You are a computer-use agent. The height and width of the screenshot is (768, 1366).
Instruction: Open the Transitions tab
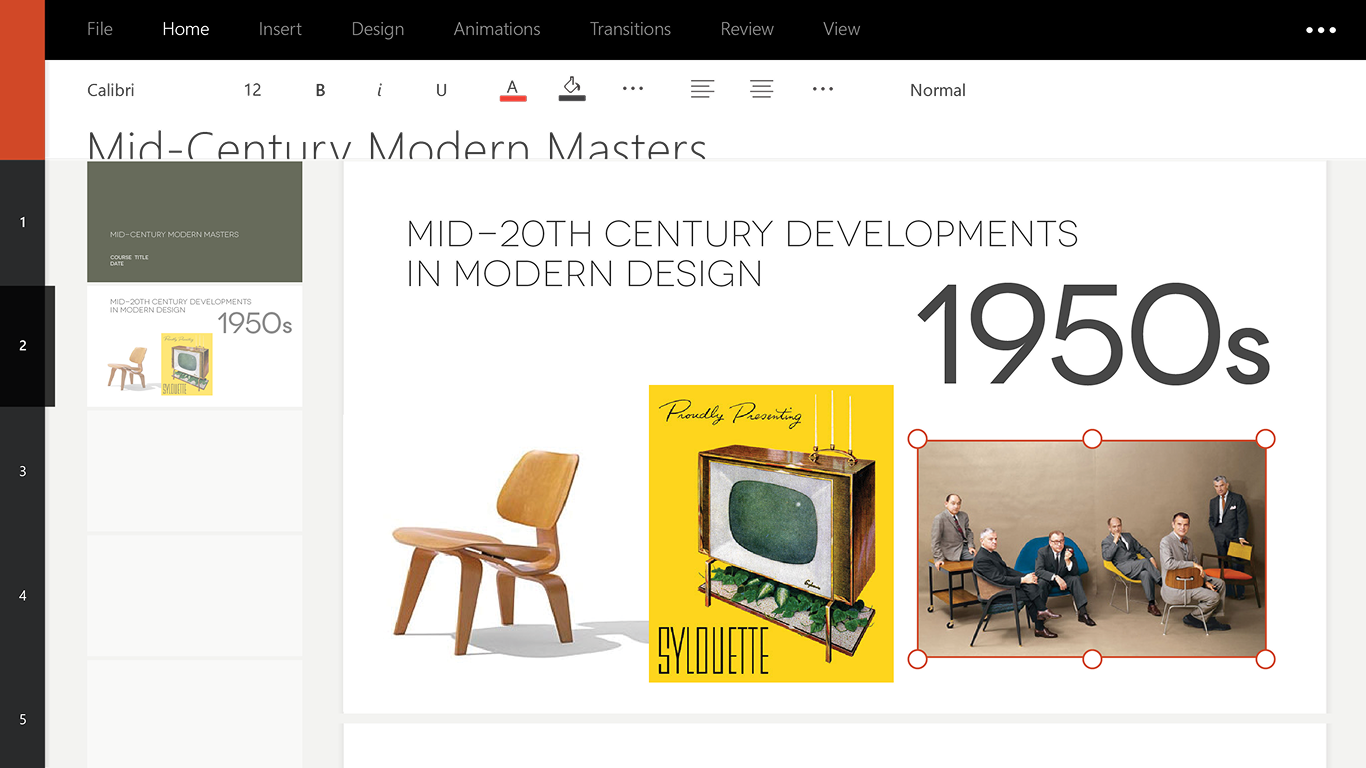pos(630,29)
